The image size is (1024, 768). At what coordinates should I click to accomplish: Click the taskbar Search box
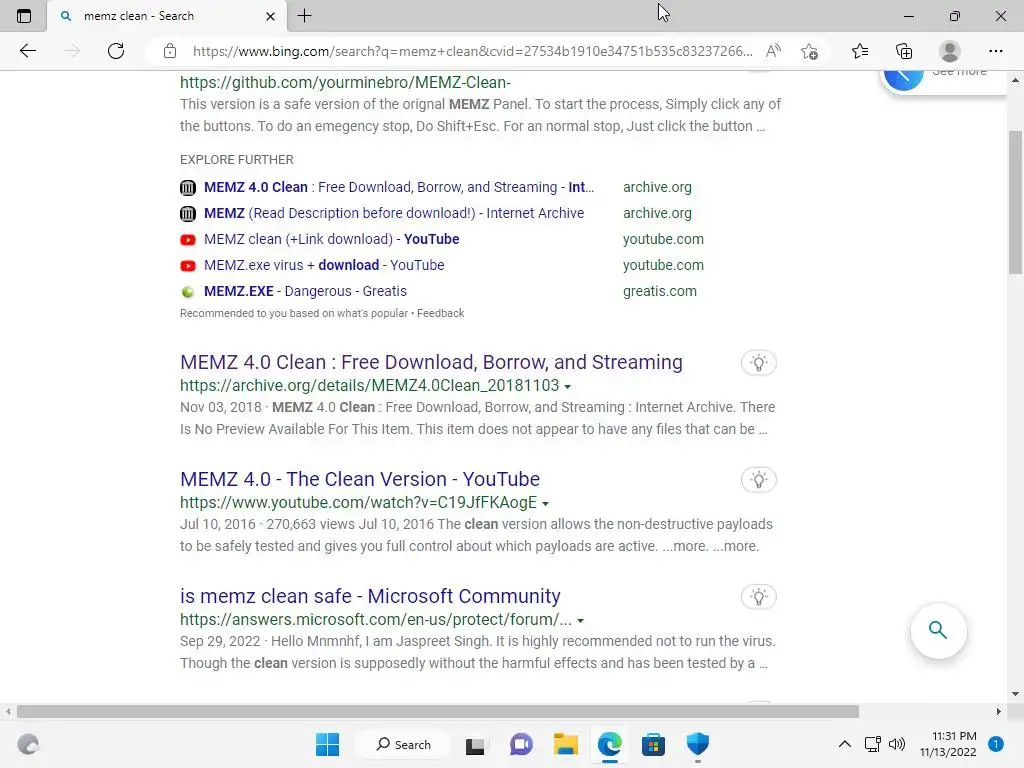click(x=403, y=744)
